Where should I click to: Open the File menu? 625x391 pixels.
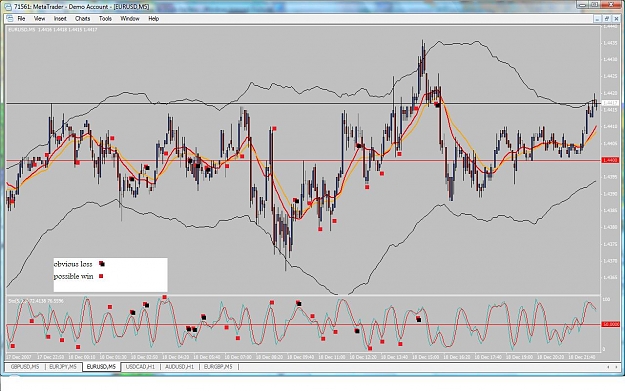click(x=22, y=19)
